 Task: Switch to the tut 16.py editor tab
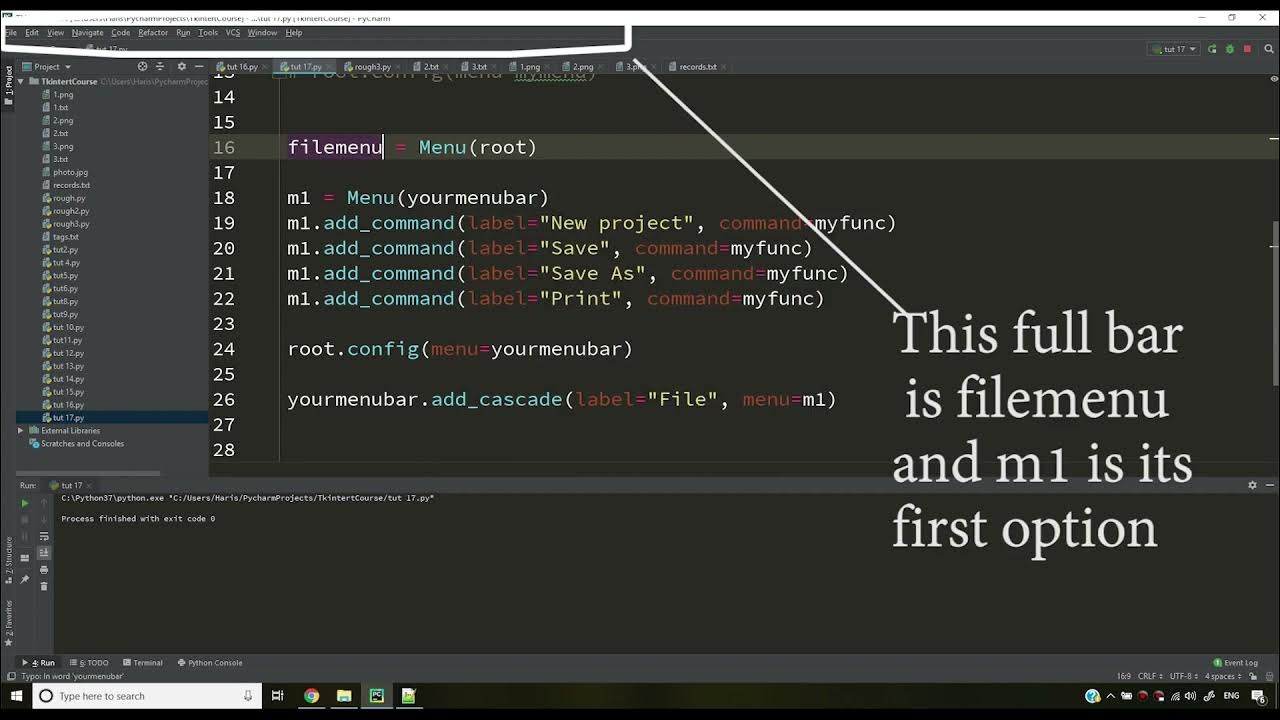point(241,67)
